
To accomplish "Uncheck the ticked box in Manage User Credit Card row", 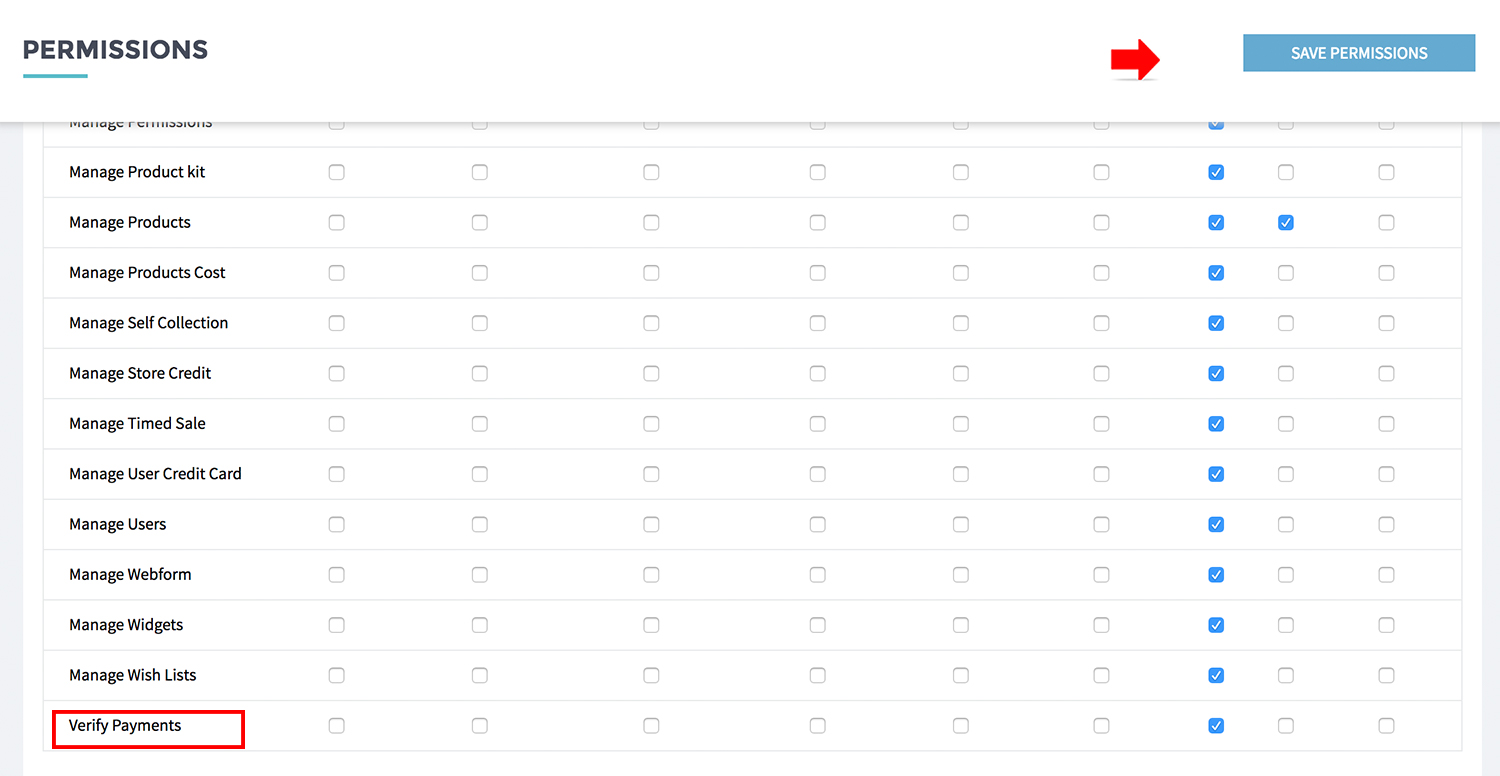I will coord(1216,474).
